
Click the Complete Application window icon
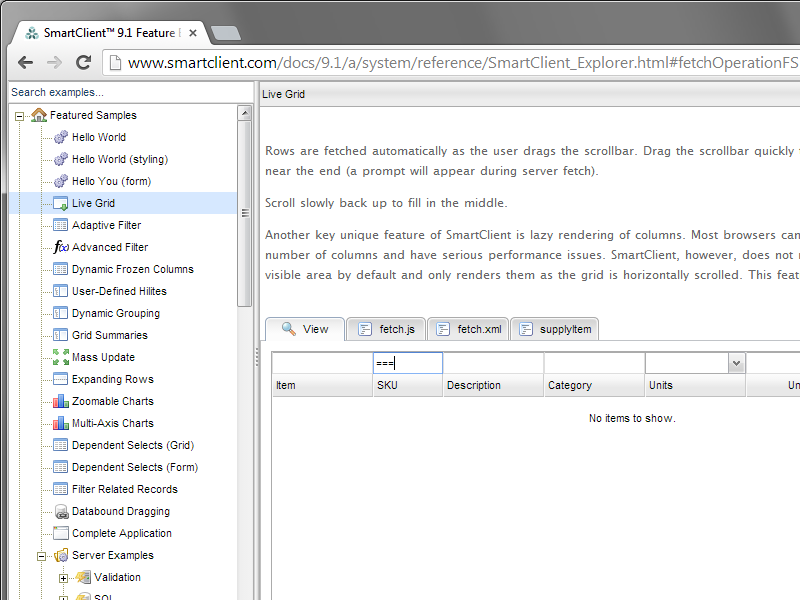pyautogui.click(x=60, y=533)
